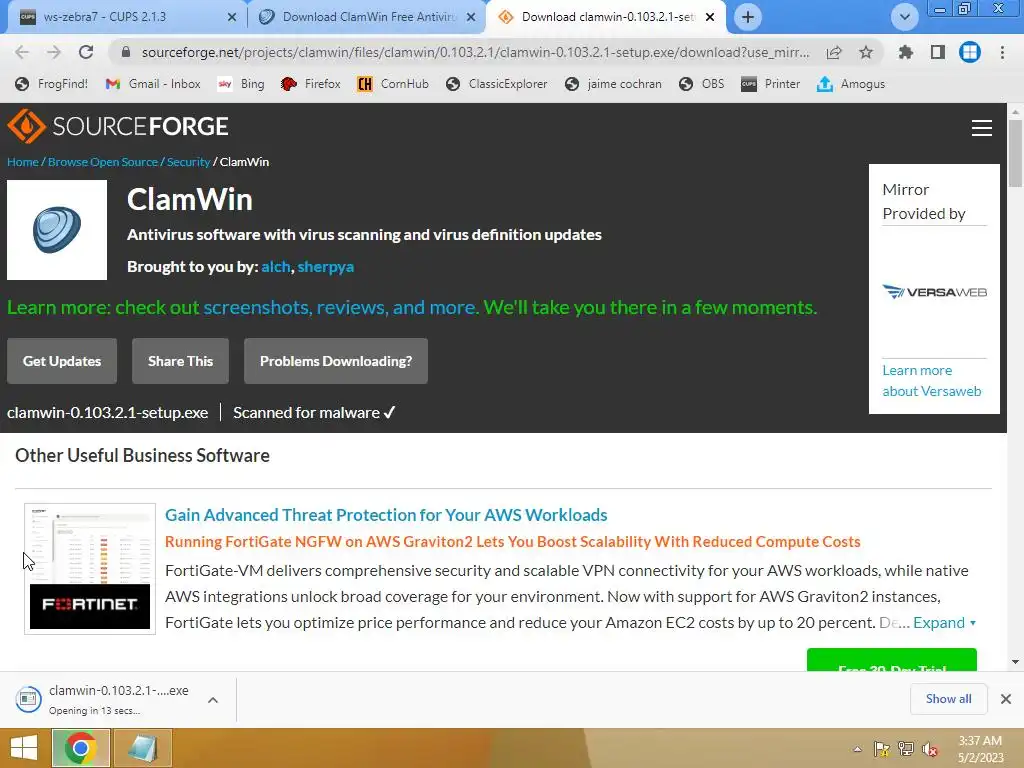
Task: Click the Share This button
Action: (180, 361)
